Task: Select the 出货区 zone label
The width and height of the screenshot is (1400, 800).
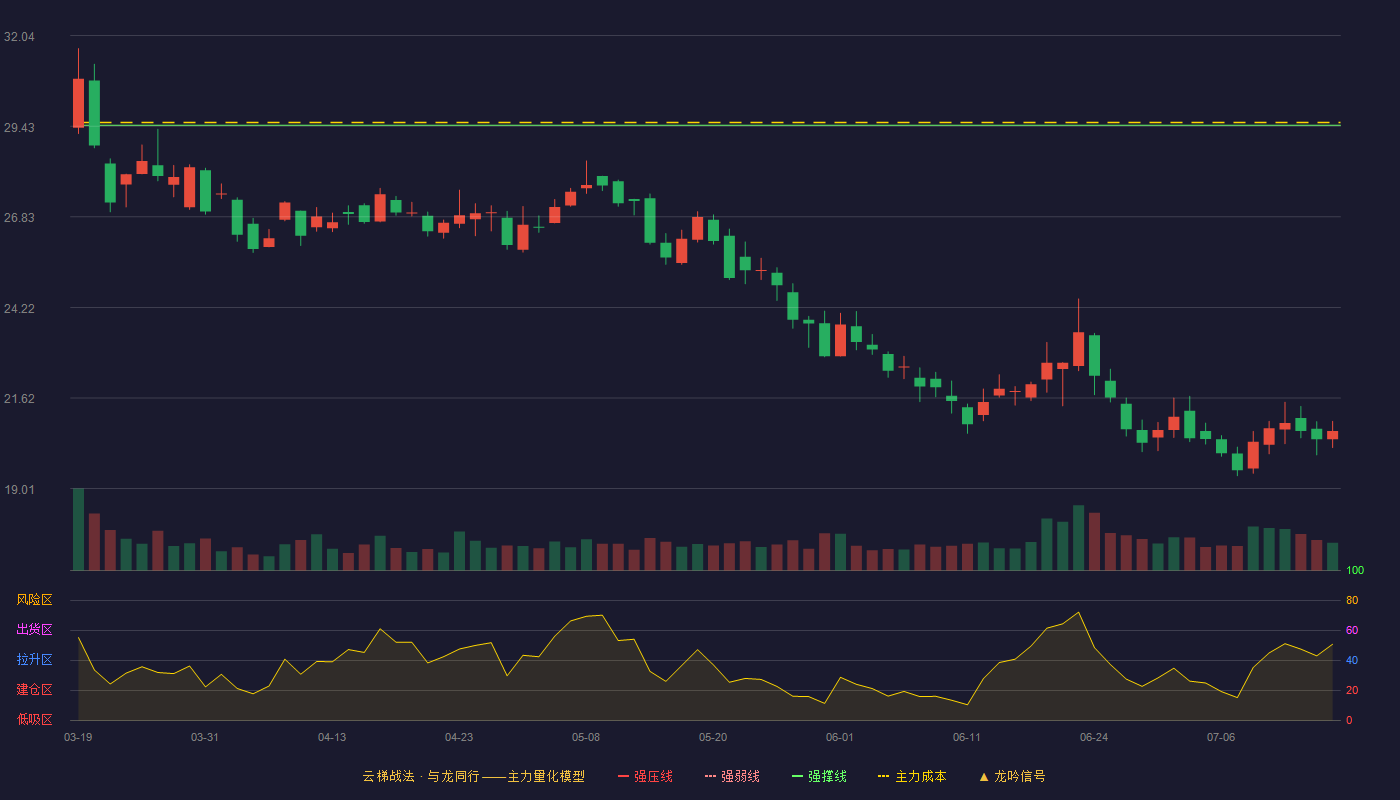Action: pyautogui.click(x=34, y=630)
